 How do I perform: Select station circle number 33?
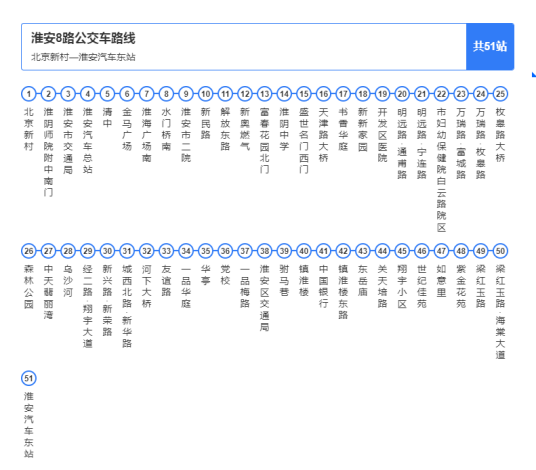click(x=166, y=251)
